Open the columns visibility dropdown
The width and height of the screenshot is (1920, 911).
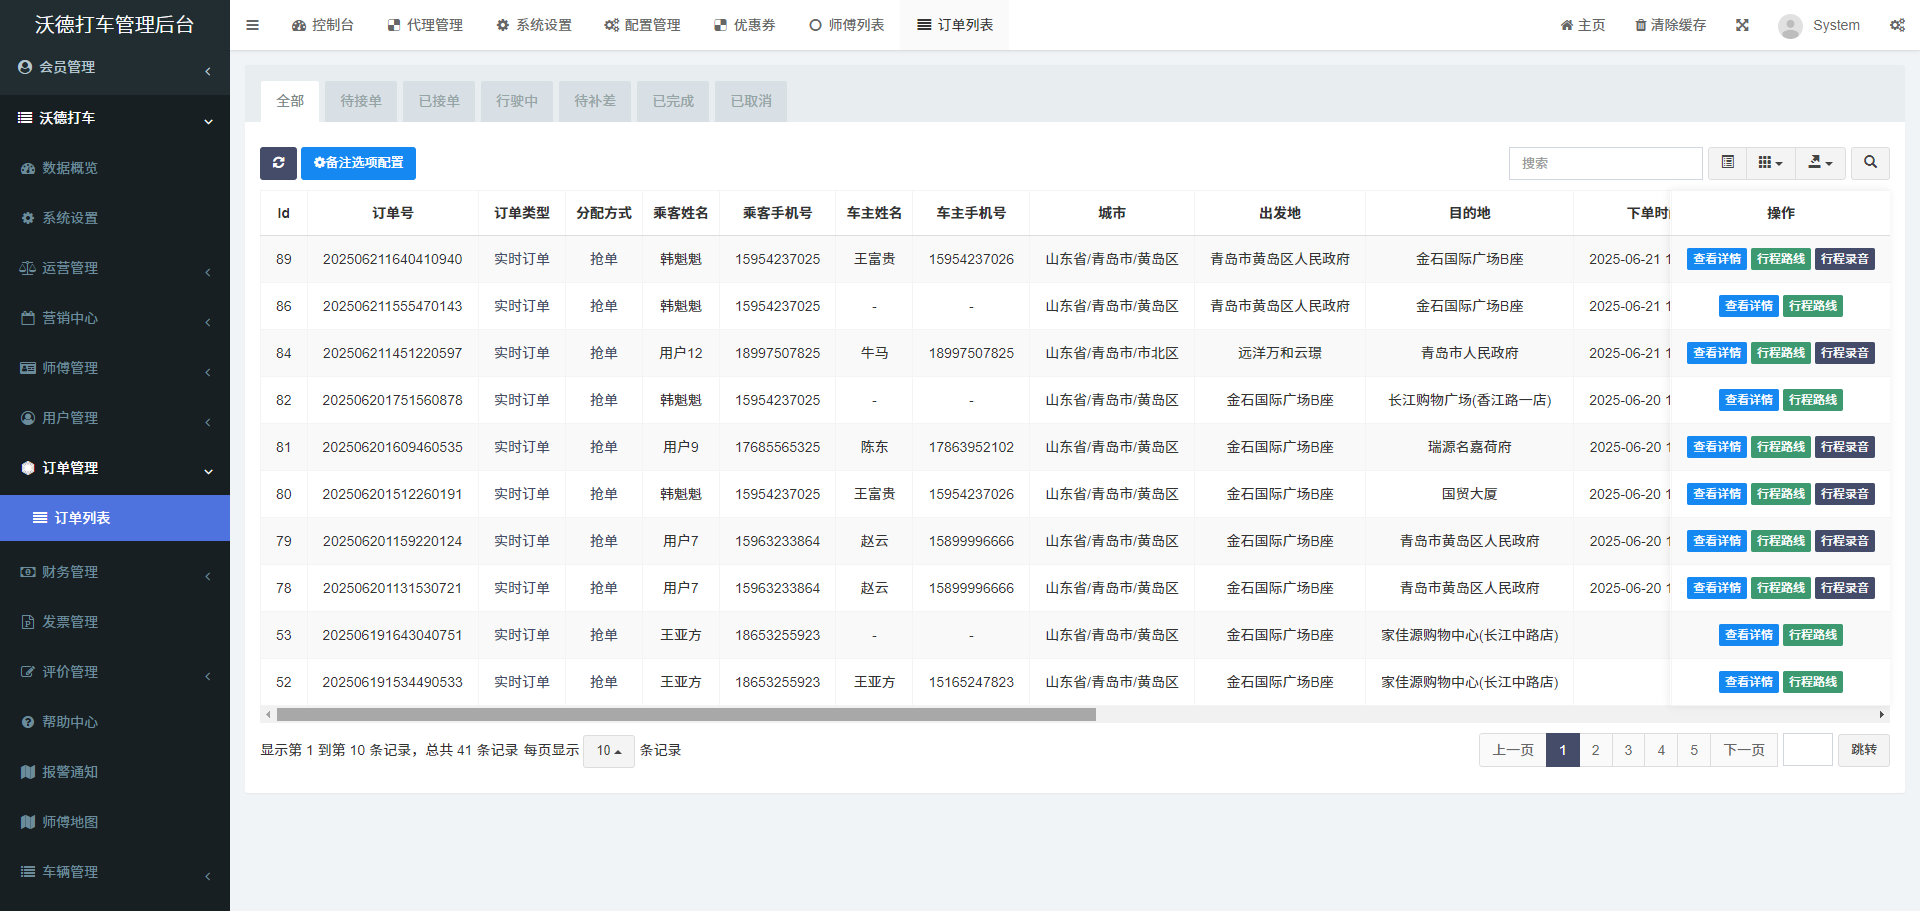tap(1770, 163)
